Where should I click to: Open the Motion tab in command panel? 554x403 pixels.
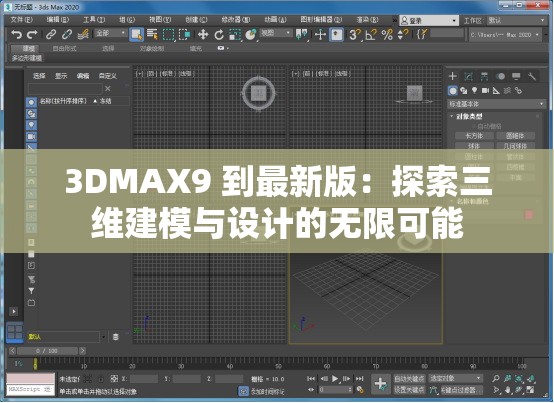click(x=500, y=76)
